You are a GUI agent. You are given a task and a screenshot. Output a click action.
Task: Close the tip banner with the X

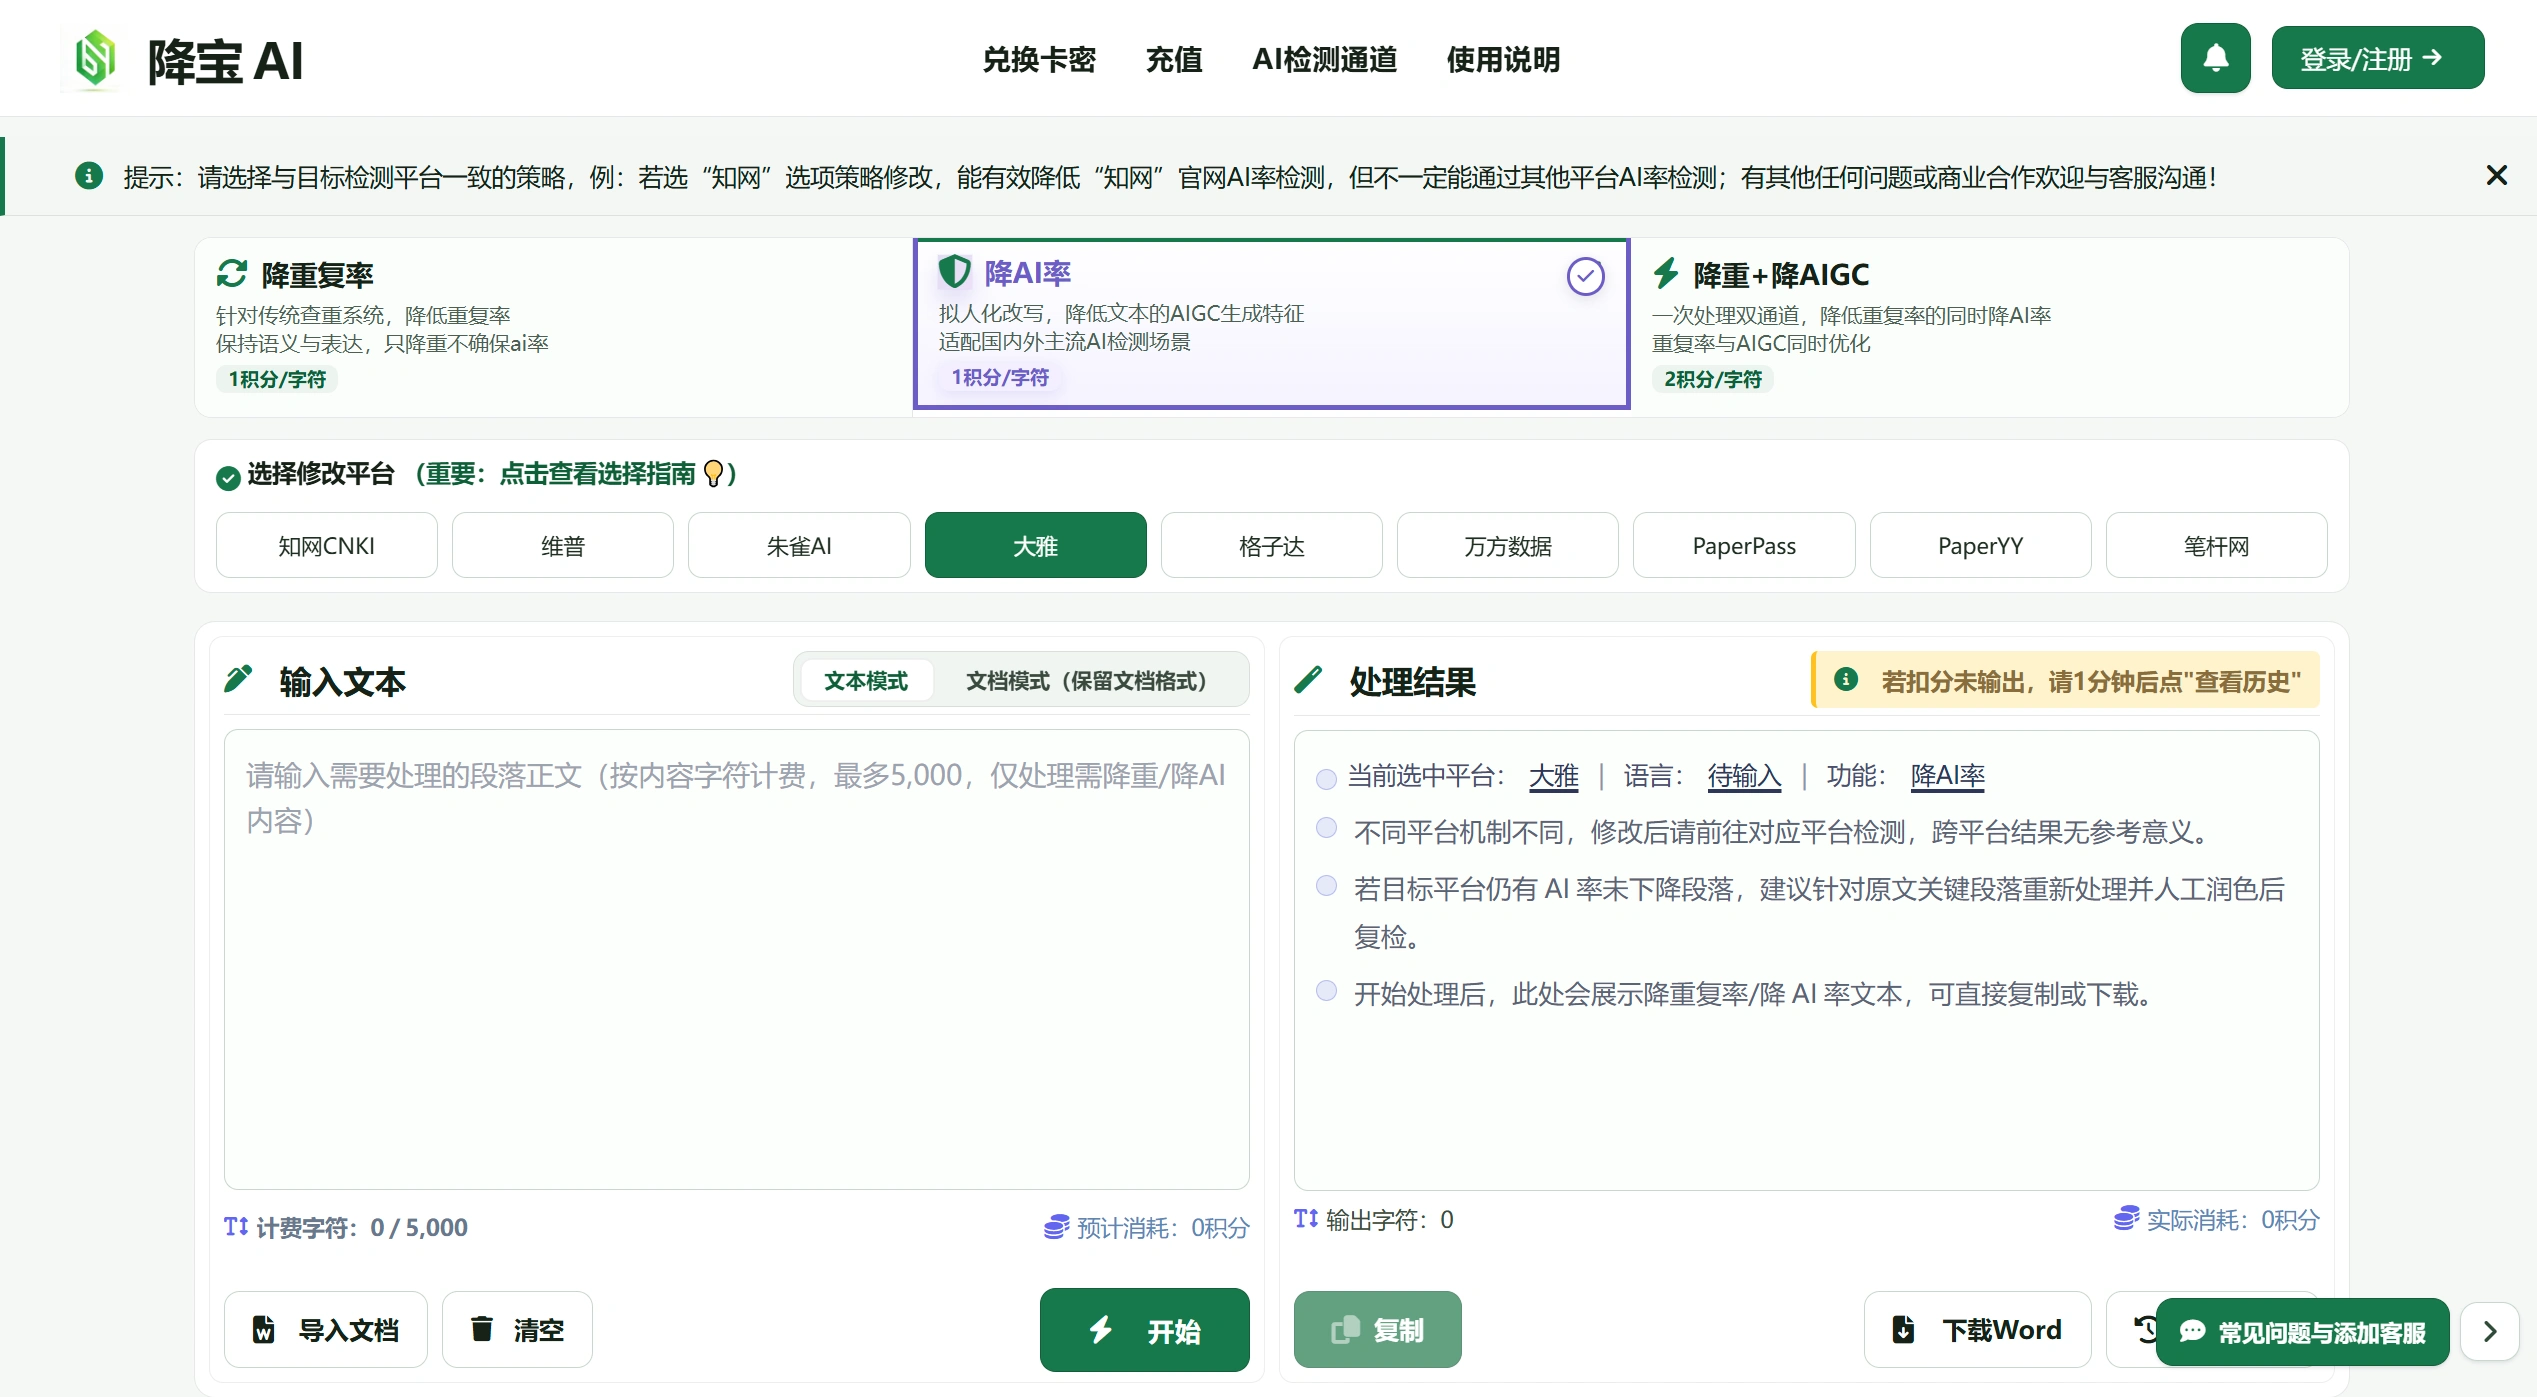coord(2496,176)
